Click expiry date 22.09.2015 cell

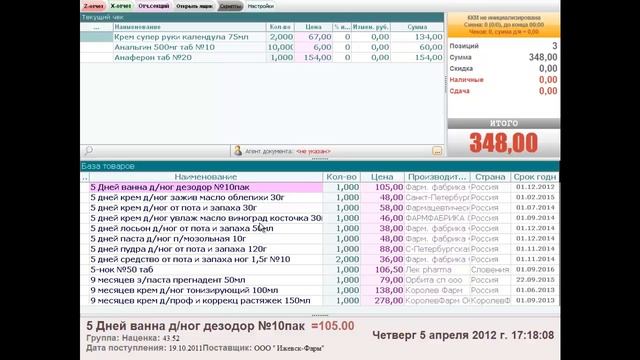(535, 280)
